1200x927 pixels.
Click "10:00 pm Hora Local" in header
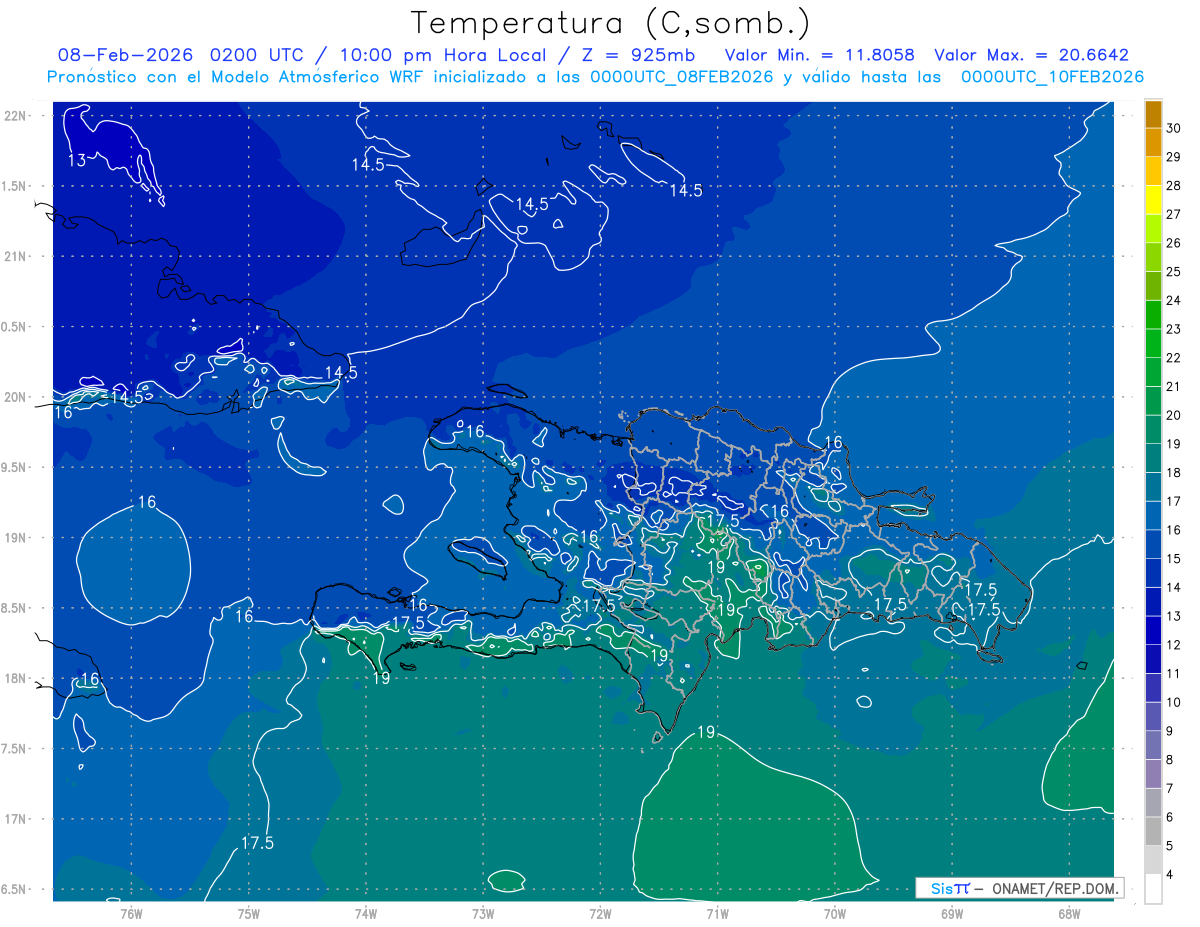pyautogui.click(x=440, y=55)
